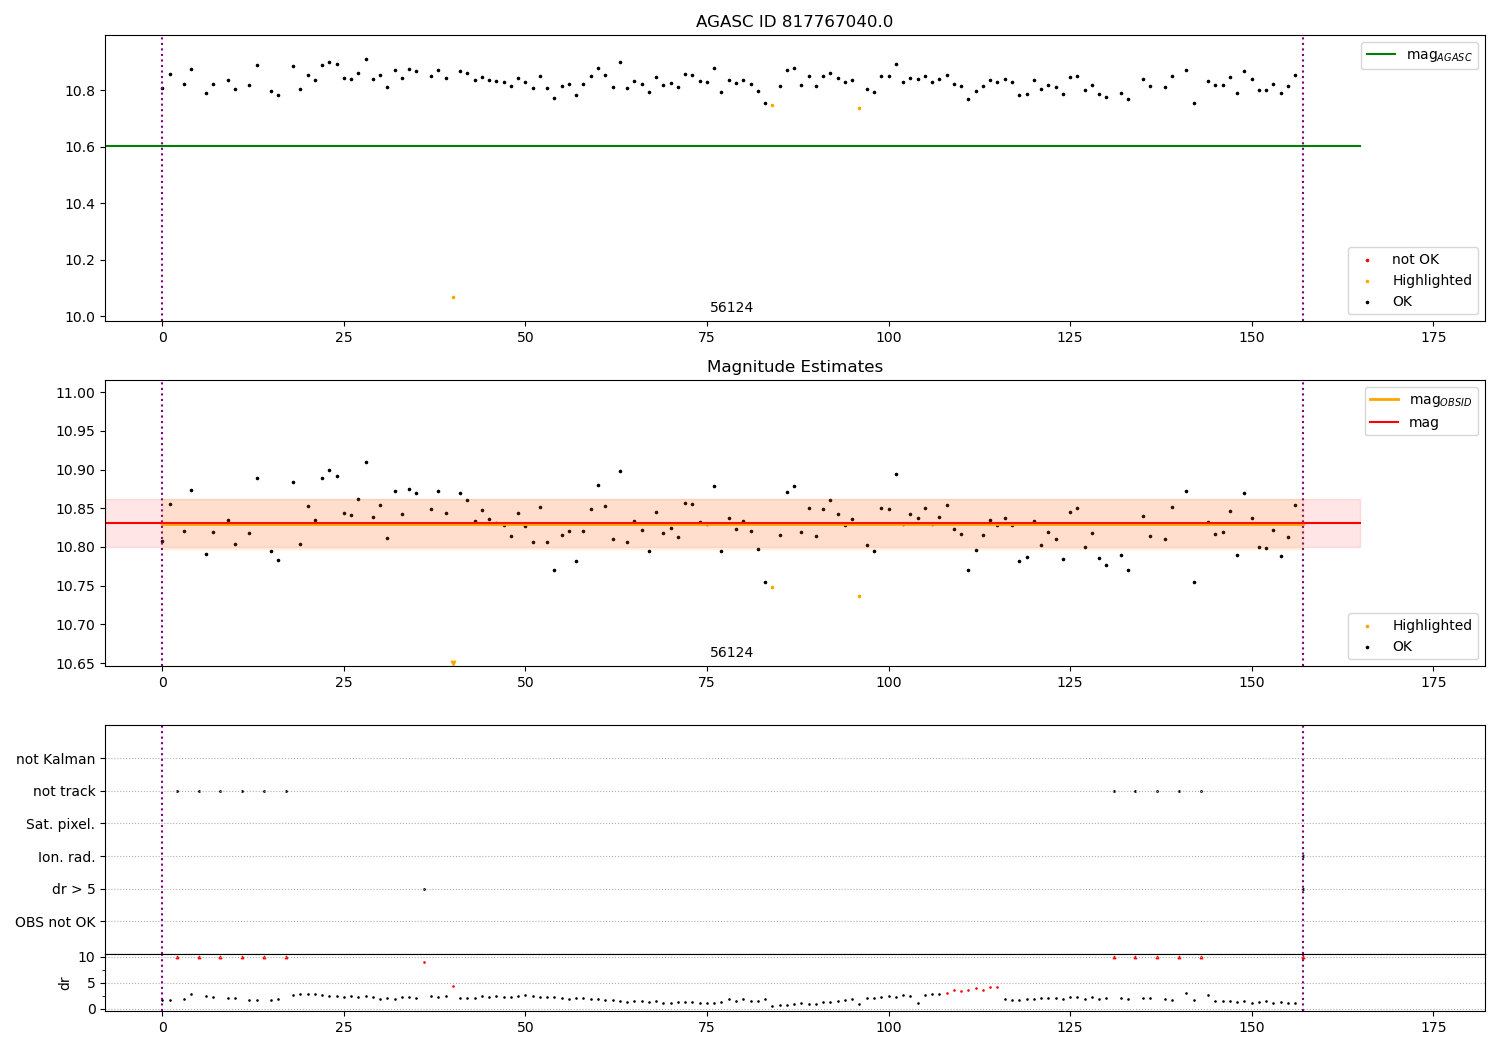
Task: Select the orange mag OBSID legend line sample
Action: coord(1385,400)
